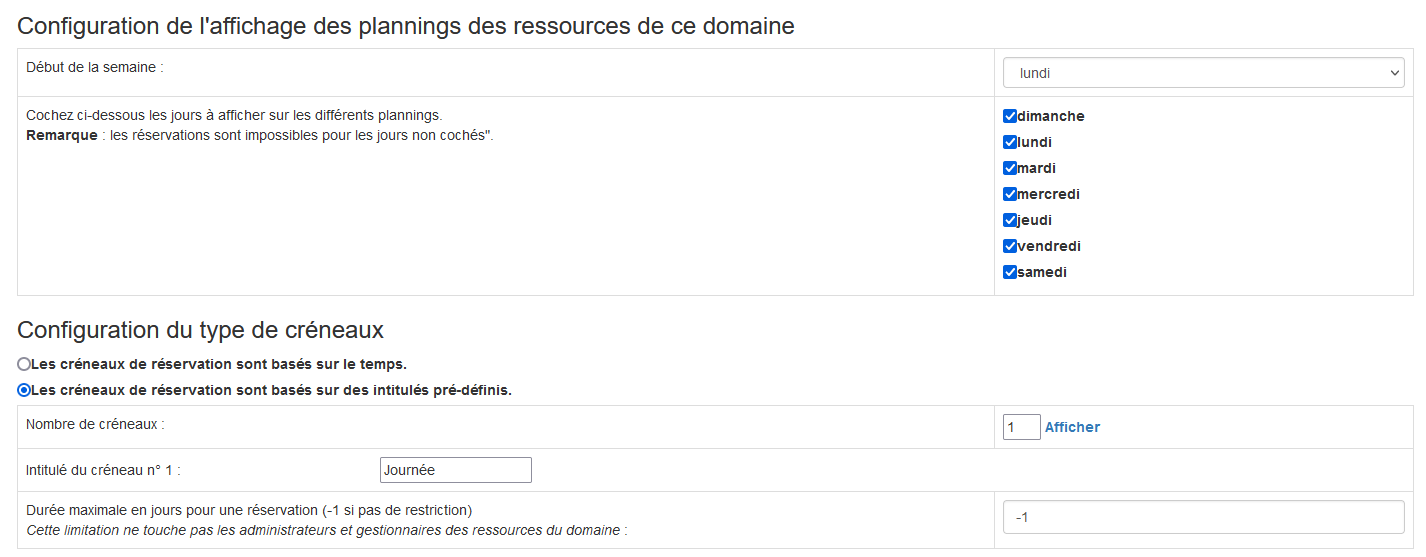Uncheck the lundi checkbox
This screenshot has width=1426, height=557.
1010,142
